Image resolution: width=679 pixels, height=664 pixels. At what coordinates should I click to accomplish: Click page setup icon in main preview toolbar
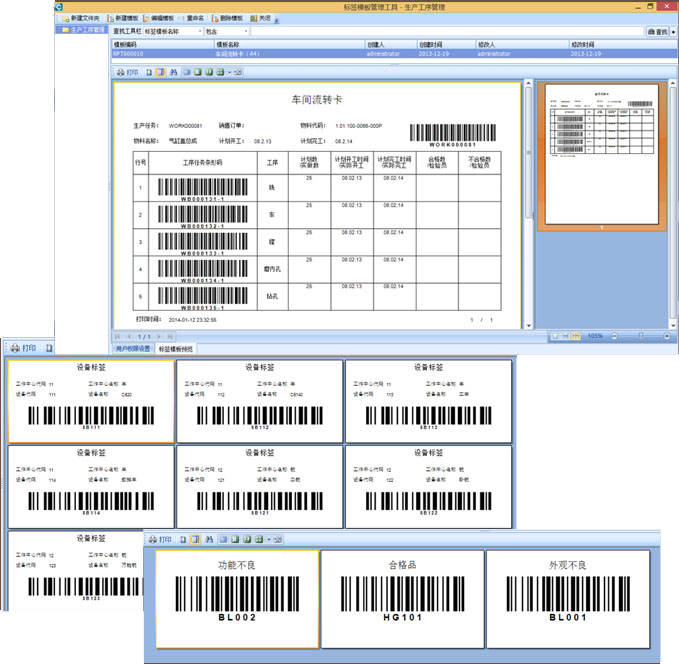pos(149,72)
